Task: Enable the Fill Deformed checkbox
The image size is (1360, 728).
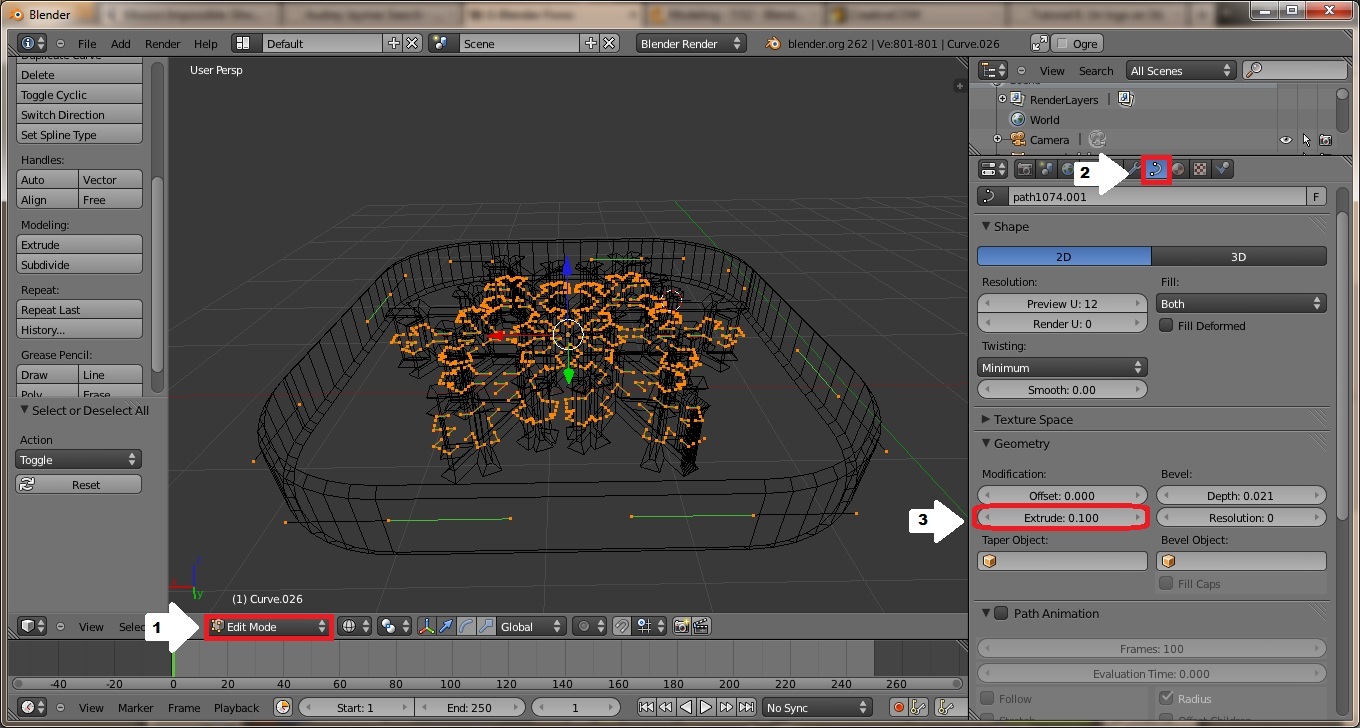Action: click(x=1166, y=326)
